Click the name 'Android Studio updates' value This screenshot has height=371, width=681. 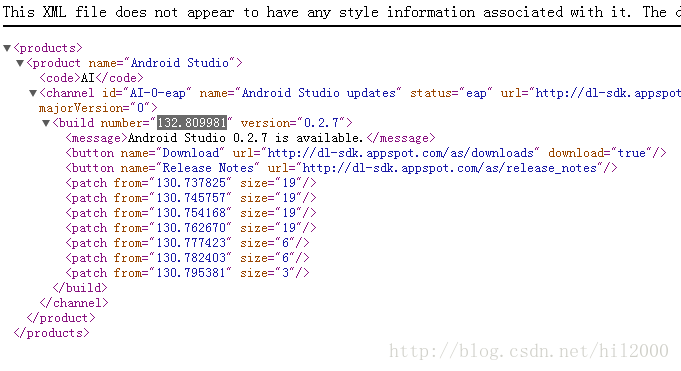tap(319, 93)
